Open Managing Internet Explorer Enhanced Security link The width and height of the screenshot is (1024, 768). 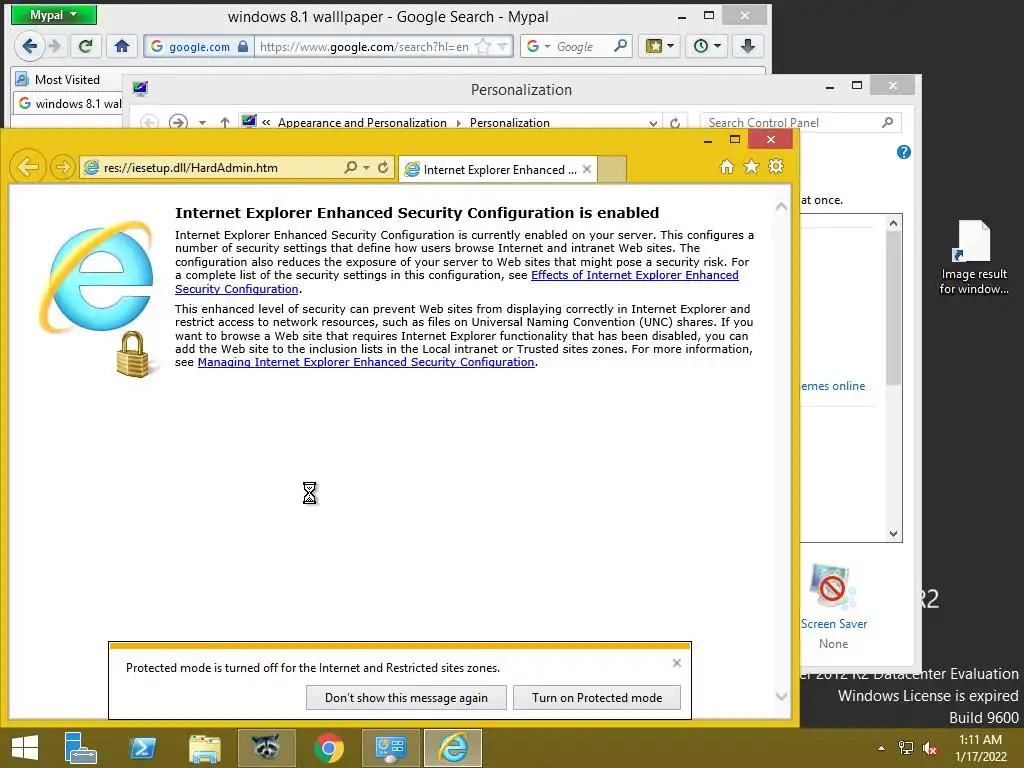[x=366, y=362]
